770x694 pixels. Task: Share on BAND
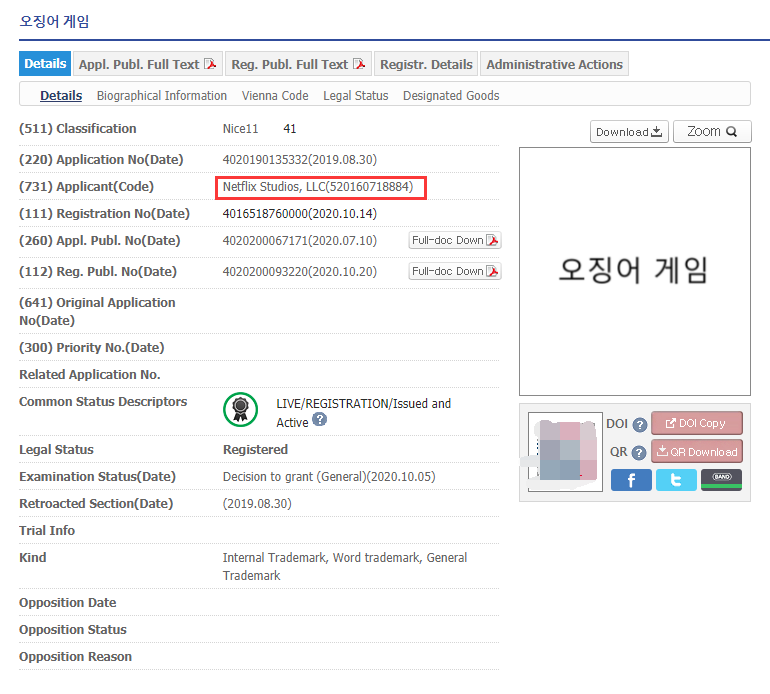721,480
